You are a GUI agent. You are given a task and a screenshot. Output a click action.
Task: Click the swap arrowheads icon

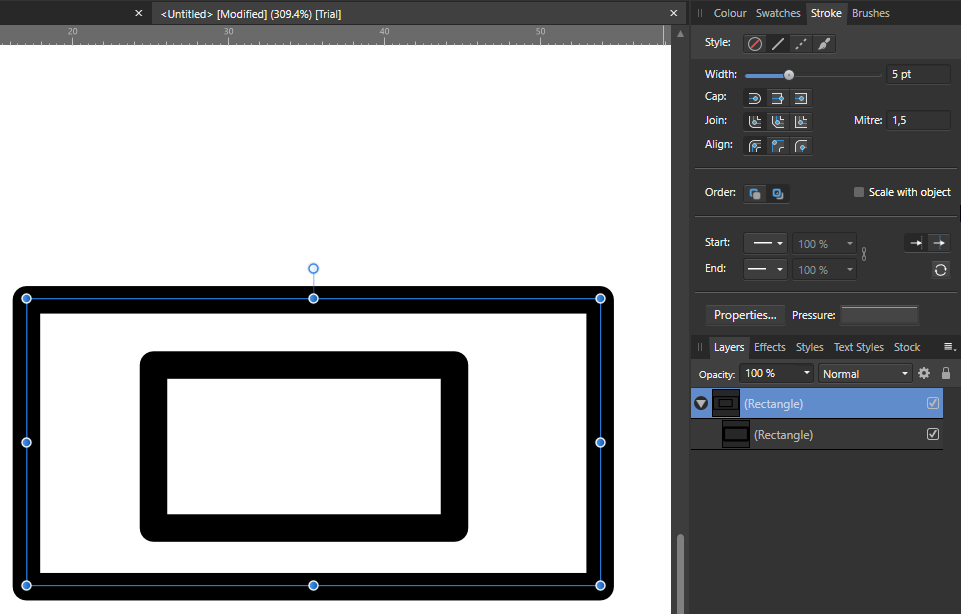click(940, 270)
